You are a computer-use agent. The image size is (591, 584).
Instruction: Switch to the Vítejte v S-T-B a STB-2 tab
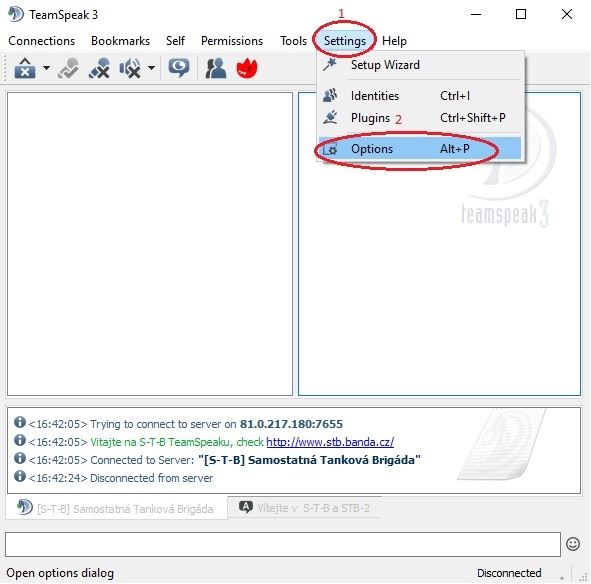(x=305, y=508)
